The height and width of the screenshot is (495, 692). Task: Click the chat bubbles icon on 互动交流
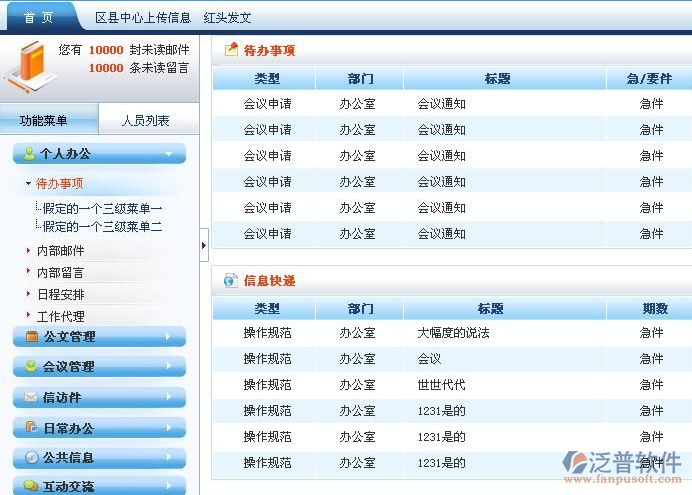coord(31,487)
